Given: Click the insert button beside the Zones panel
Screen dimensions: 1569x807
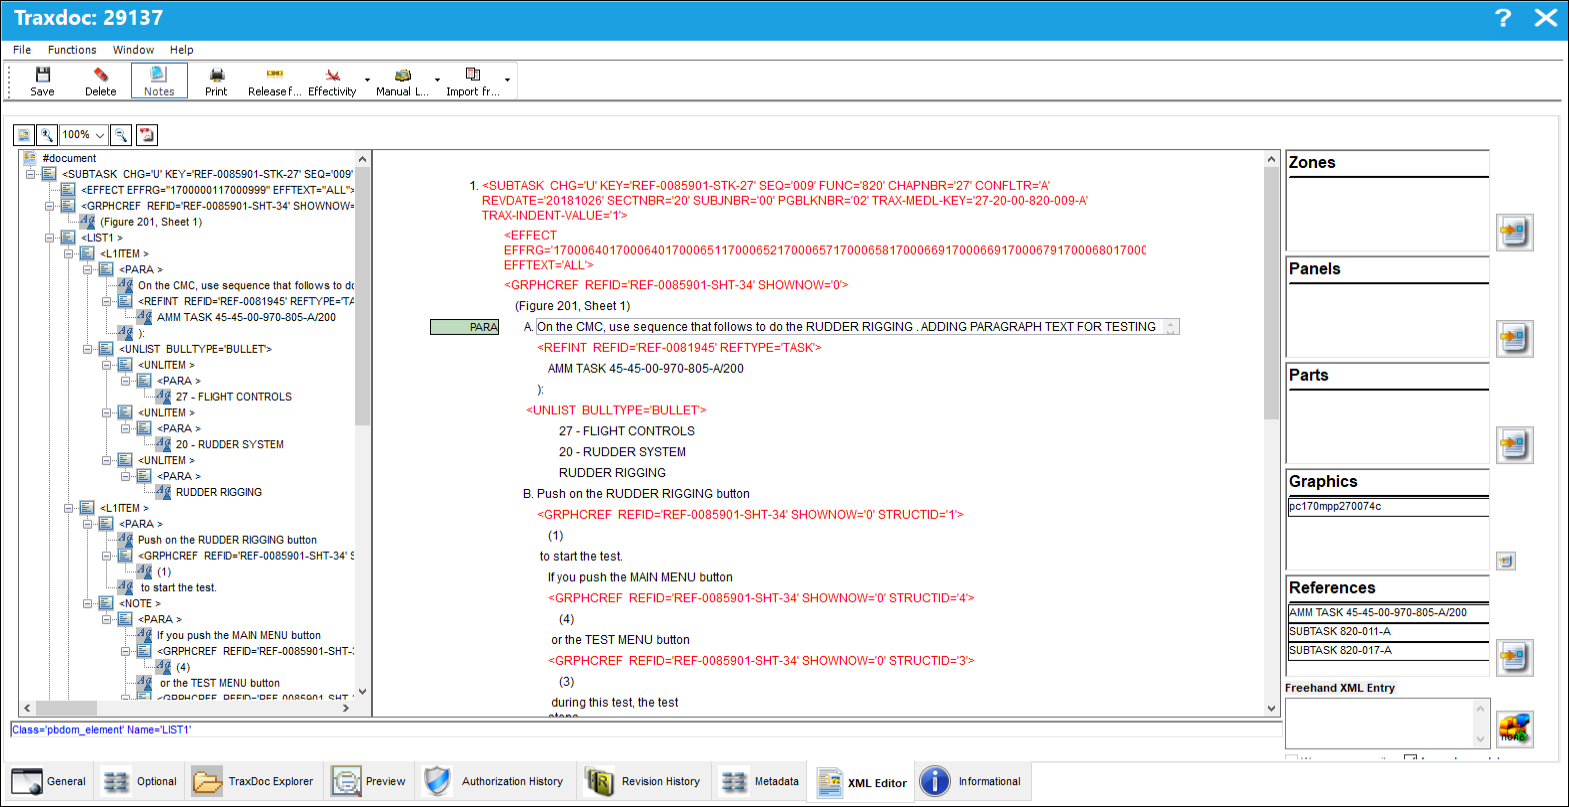Looking at the screenshot, I should point(1514,232).
